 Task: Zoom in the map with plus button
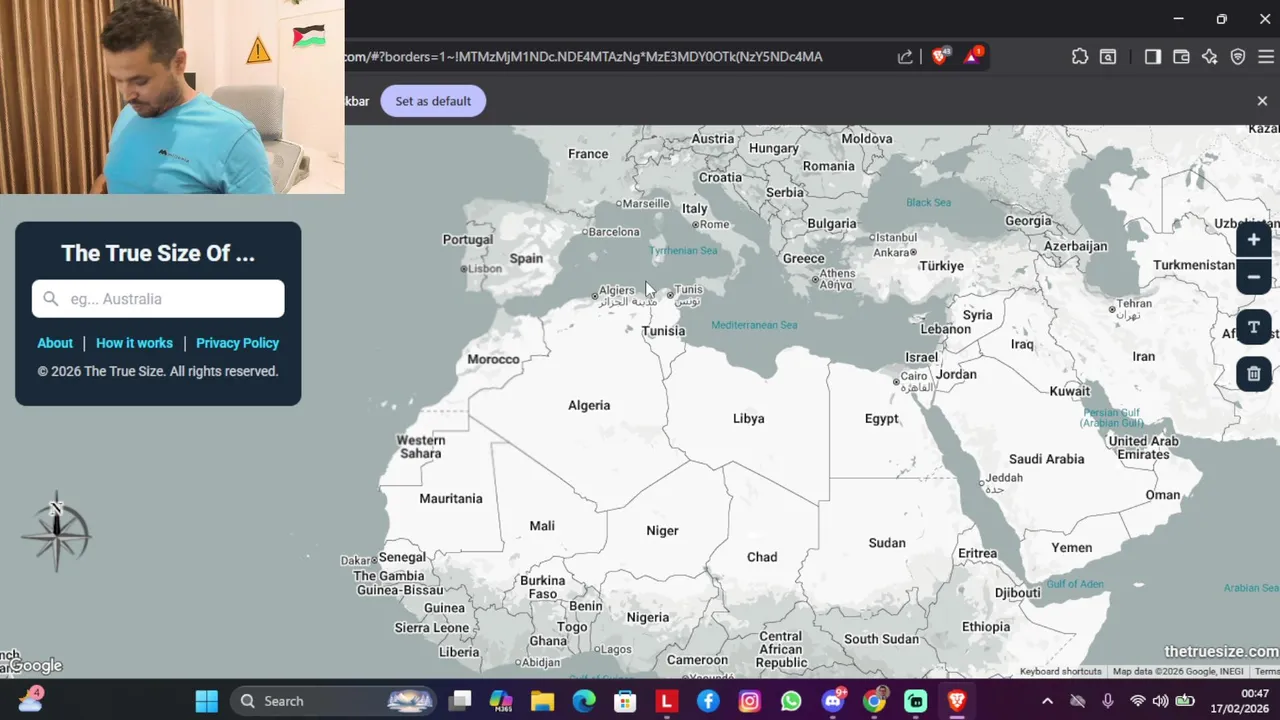coord(1253,240)
